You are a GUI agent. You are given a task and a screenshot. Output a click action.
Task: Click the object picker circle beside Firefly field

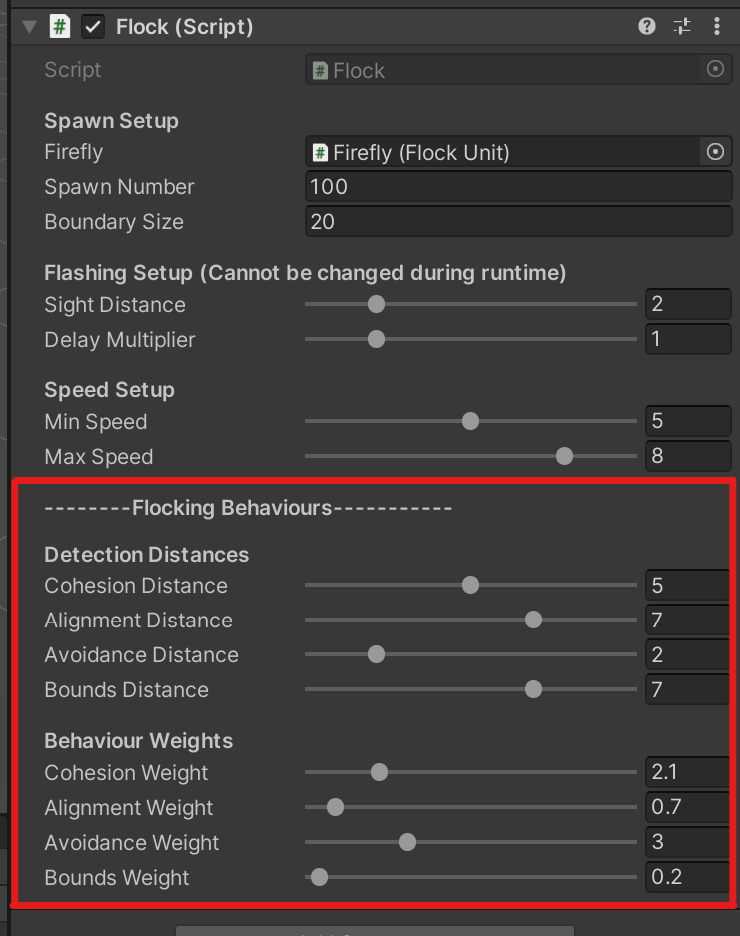click(x=715, y=152)
